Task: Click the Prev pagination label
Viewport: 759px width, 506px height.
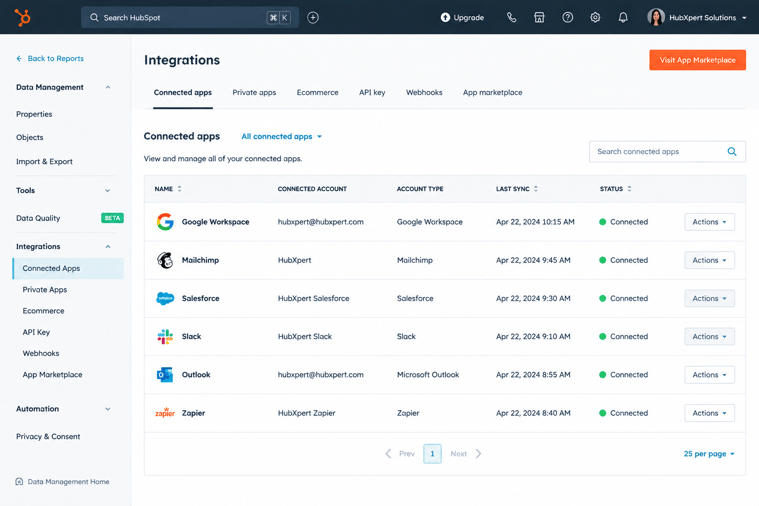Action: 407,454
